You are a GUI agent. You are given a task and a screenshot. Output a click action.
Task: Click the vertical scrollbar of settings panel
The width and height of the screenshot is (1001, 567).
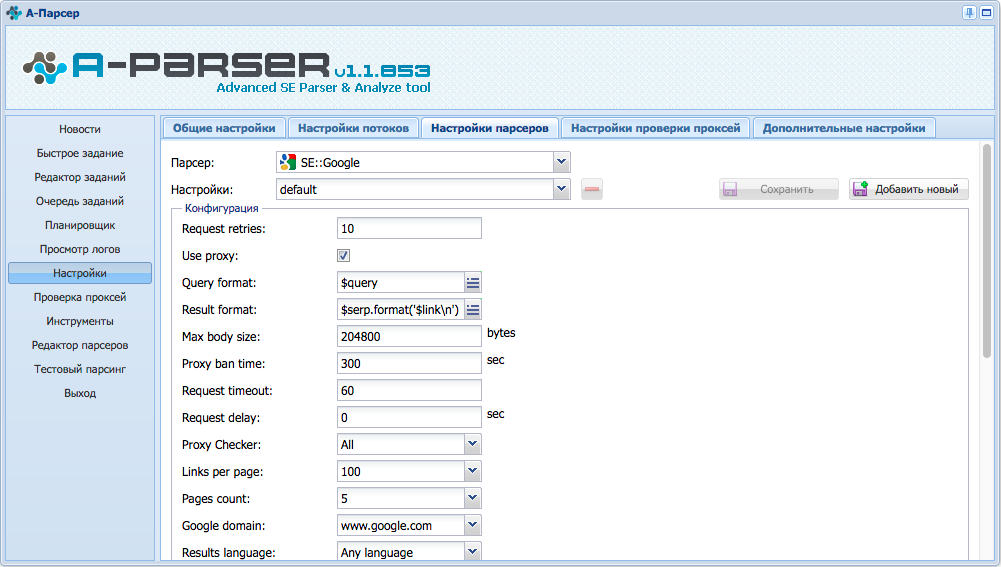(x=987, y=250)
